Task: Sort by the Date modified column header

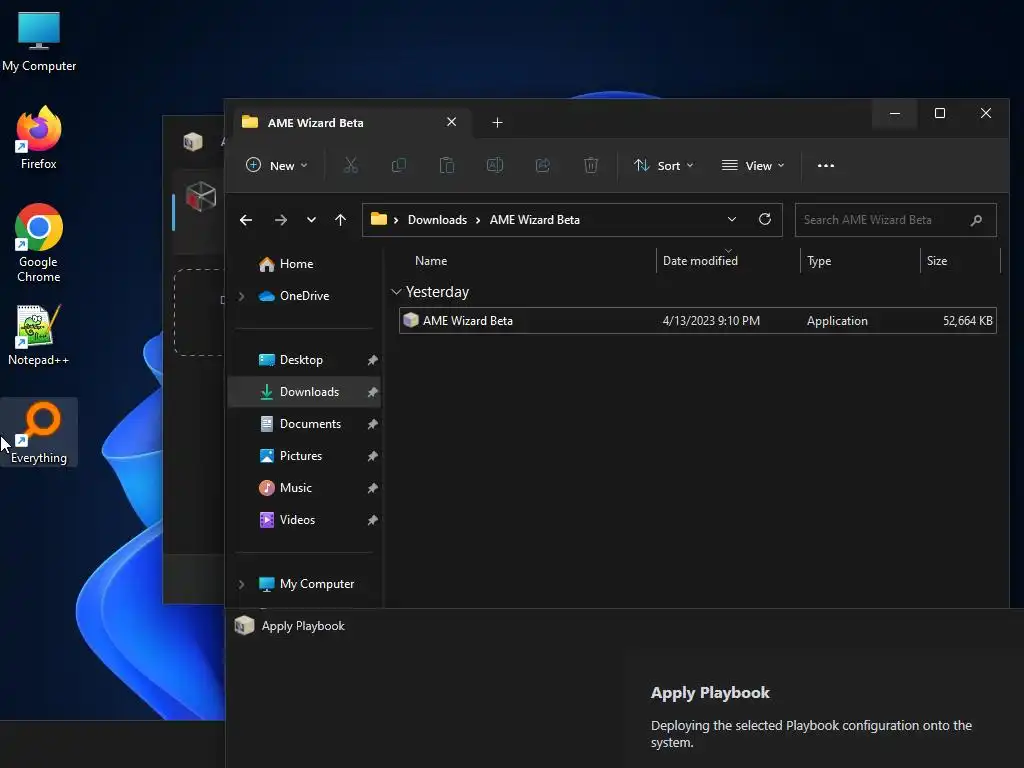Action: tap(700, 261)
